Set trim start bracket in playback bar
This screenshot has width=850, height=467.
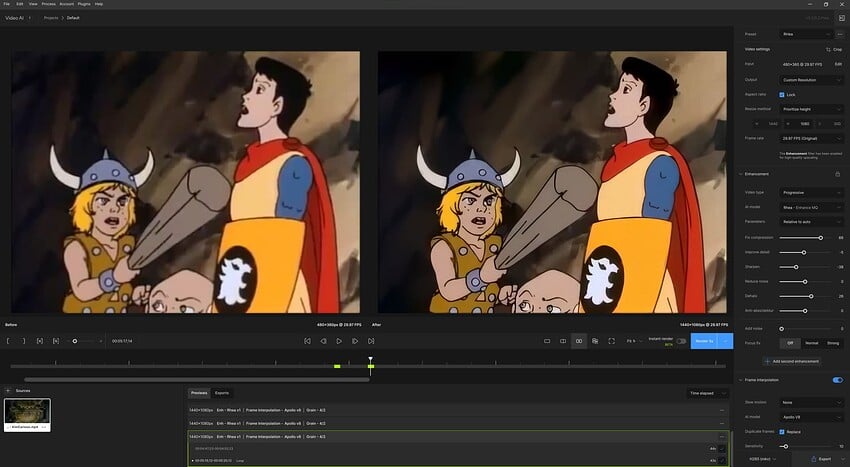click(x=9, y=341)
